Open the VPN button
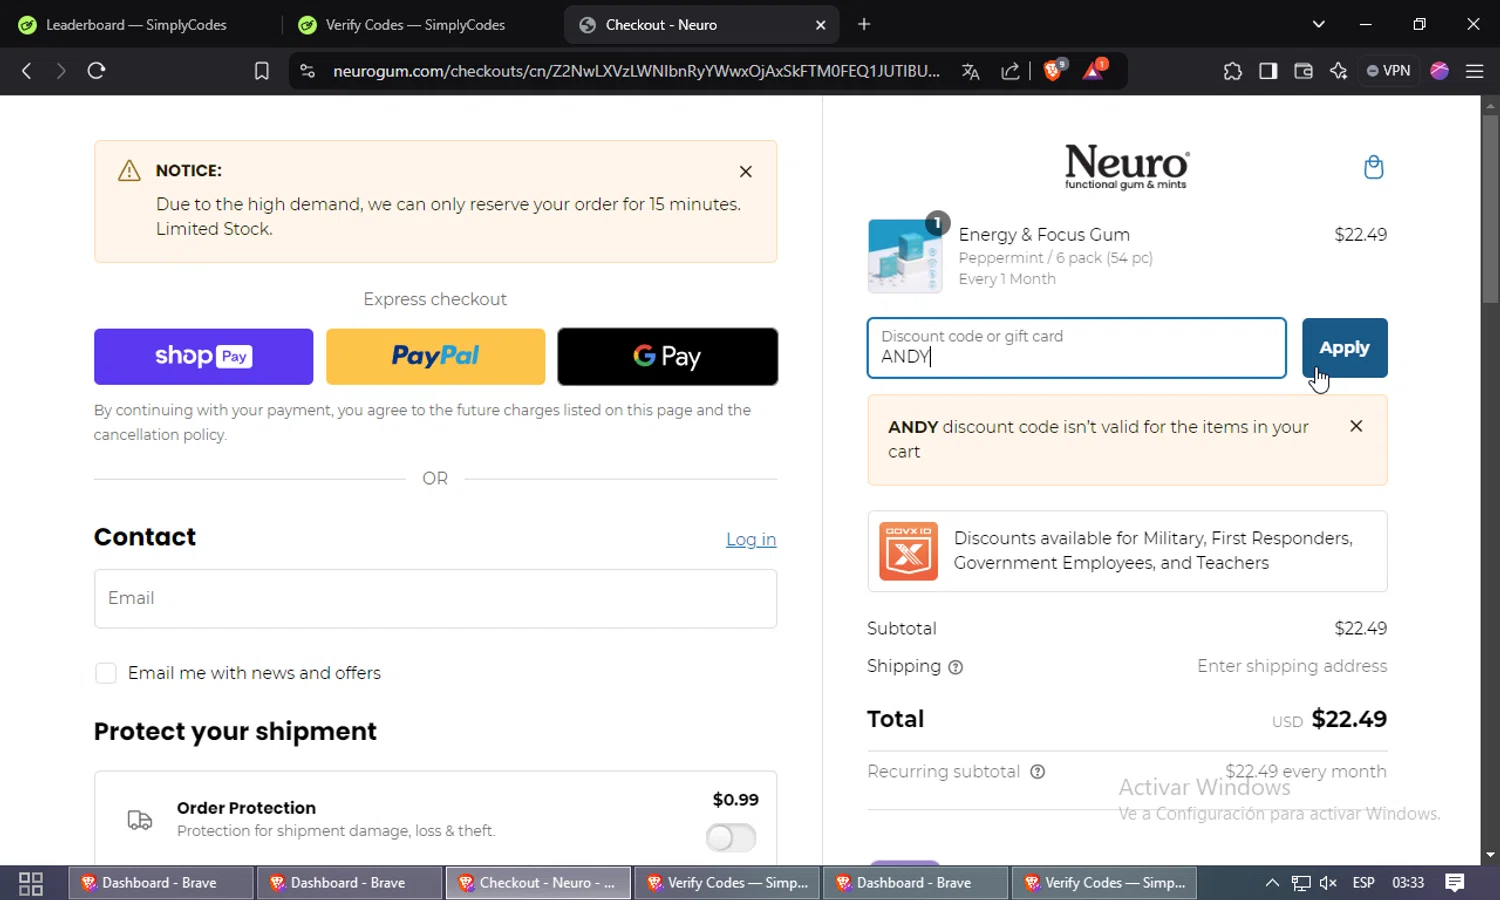Screen dimensions: 1500x900 [1389, 71]
